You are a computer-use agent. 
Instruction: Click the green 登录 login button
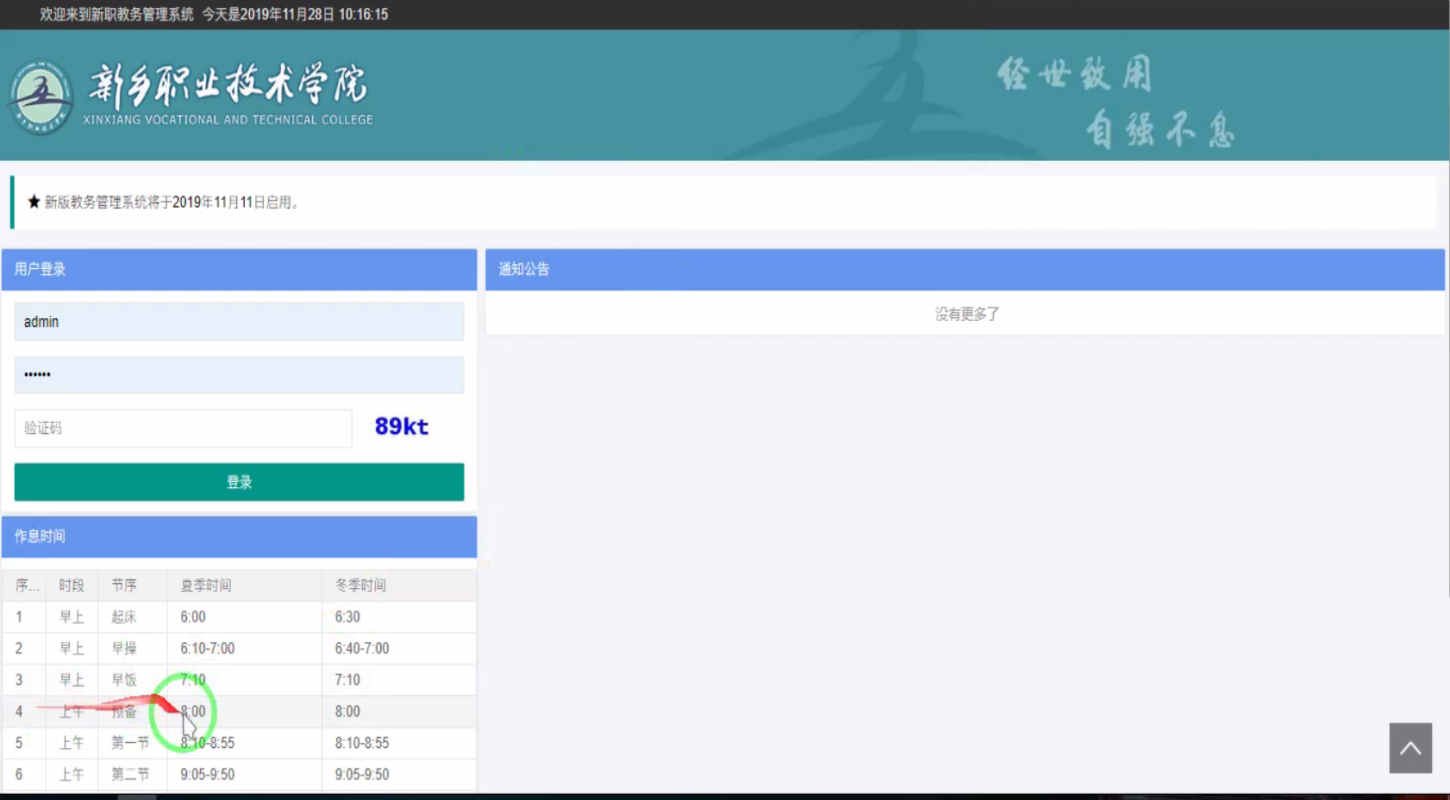(239, 482)
